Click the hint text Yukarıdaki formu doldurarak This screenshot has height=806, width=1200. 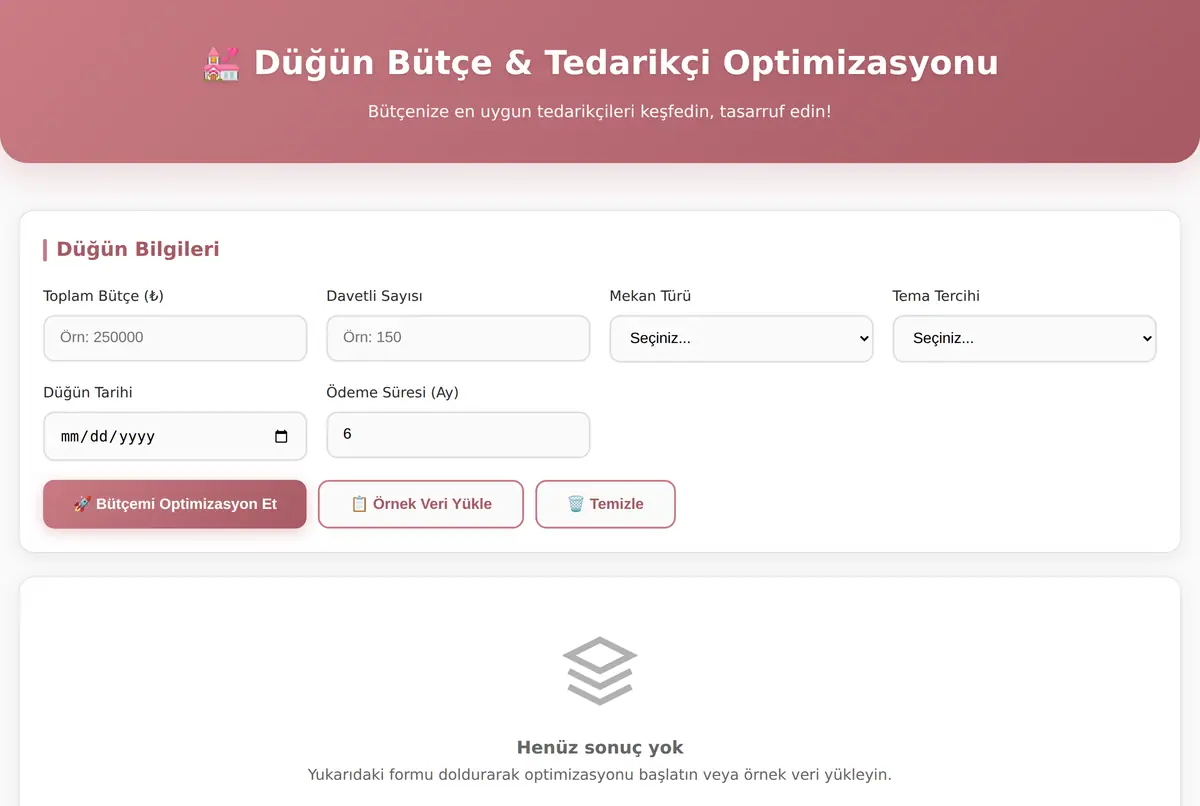[x=600, y=775]
